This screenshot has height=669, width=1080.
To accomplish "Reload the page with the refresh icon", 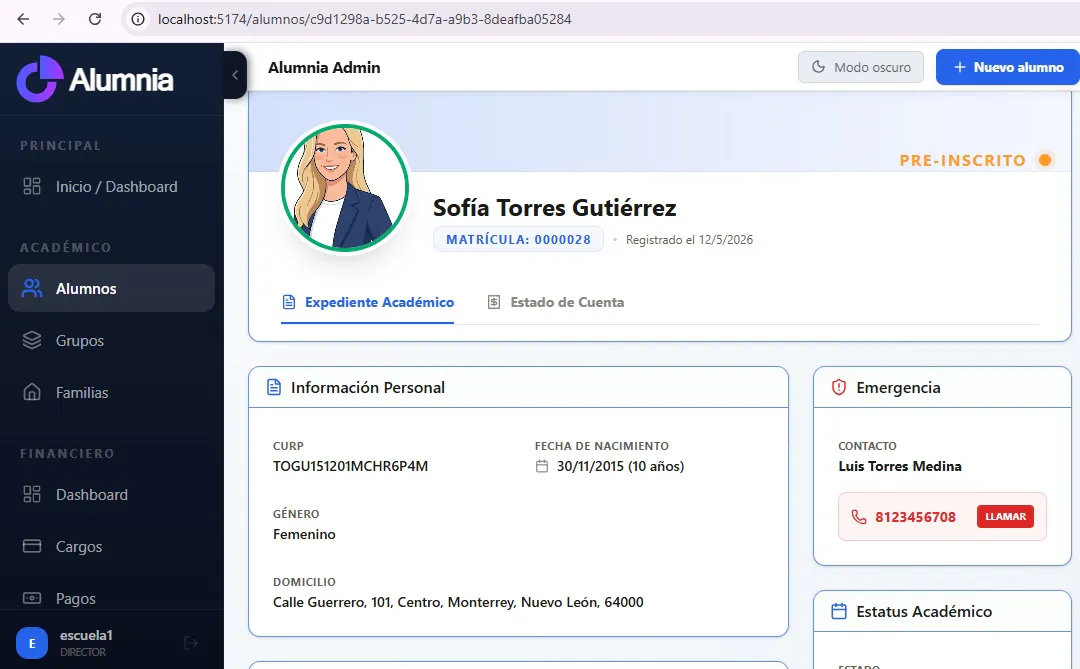I will [x=95, y=19].
